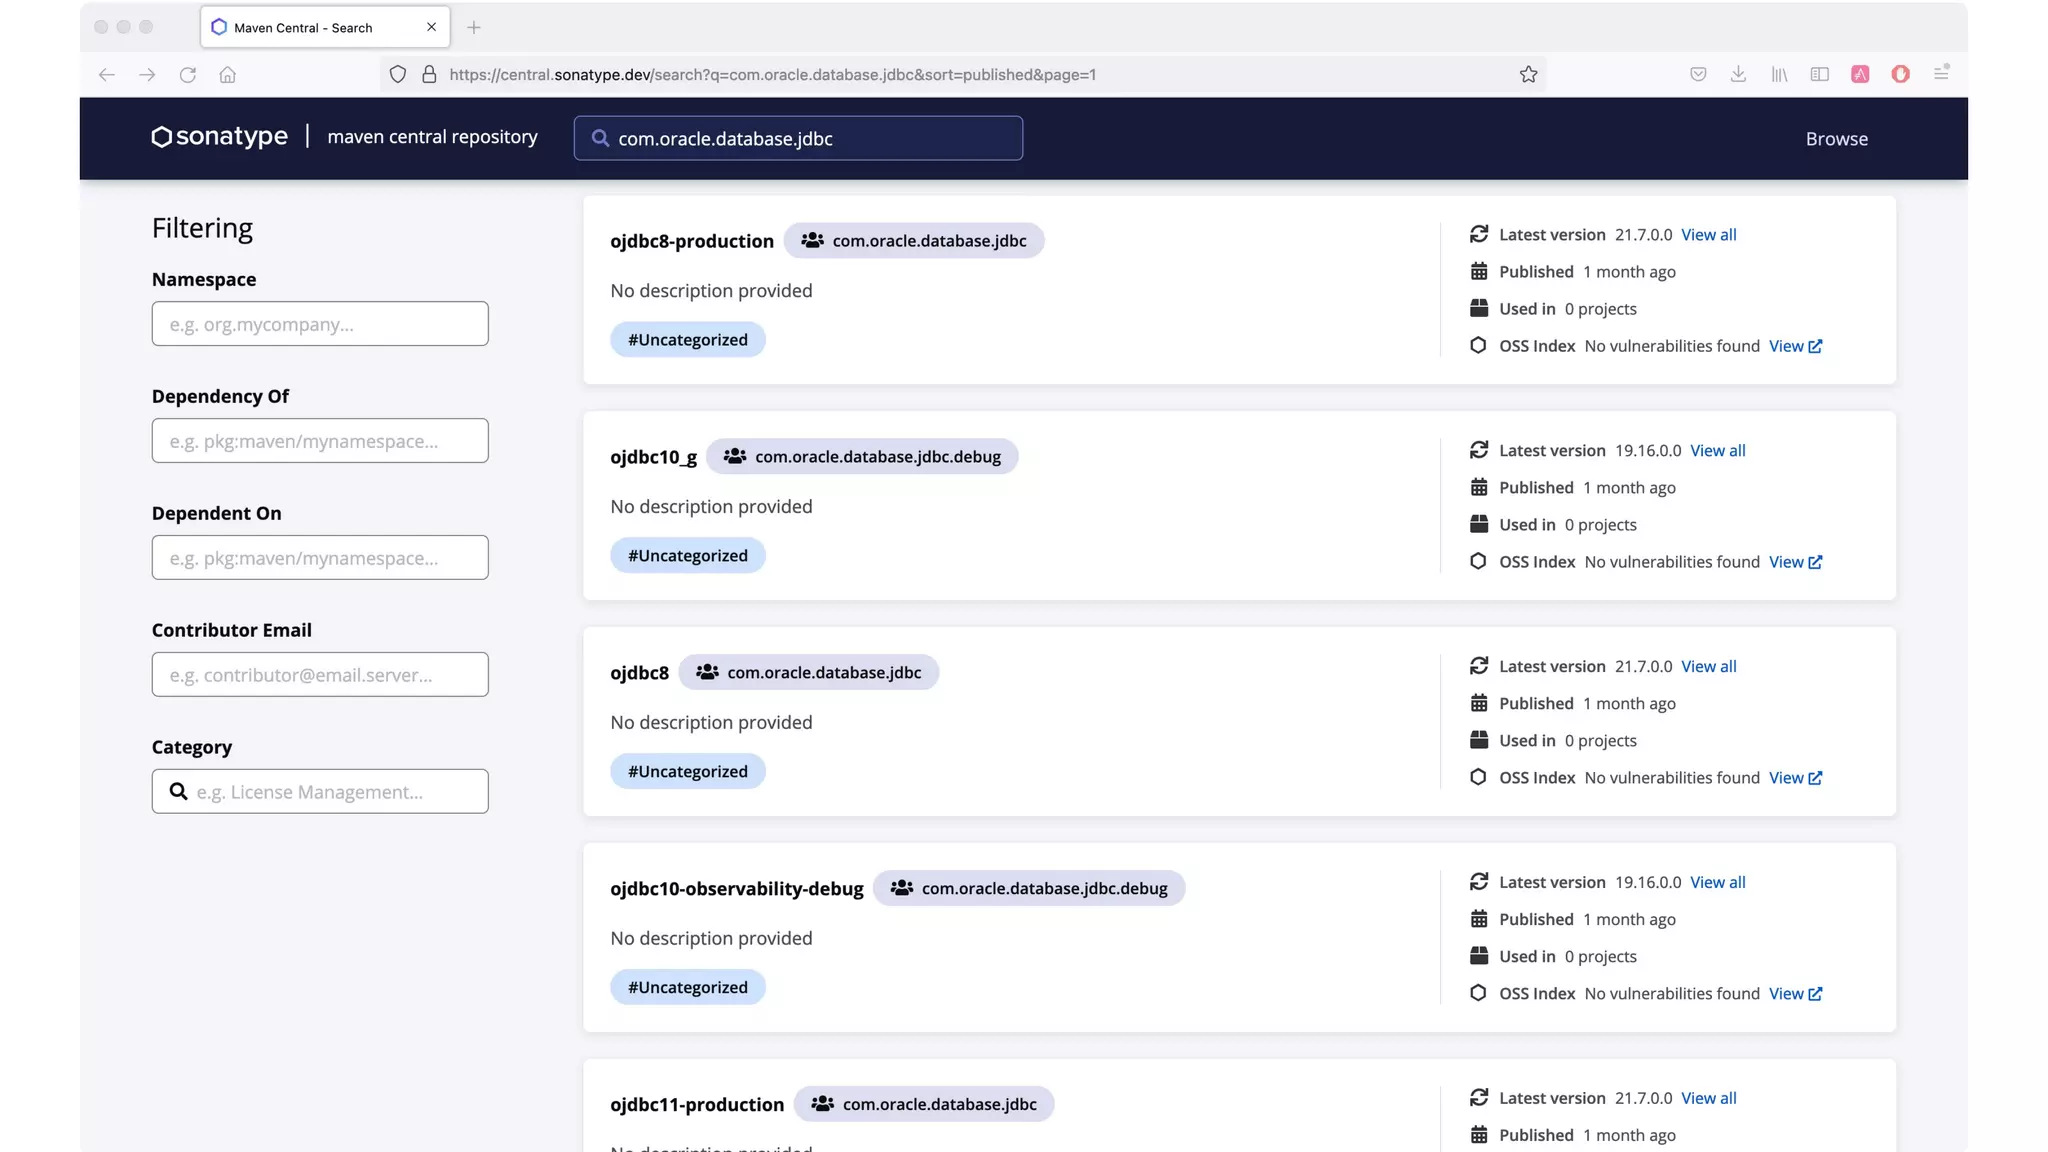Open the Pocket save icon
Screen dimensions: 2048x1152
pyautogui.click(x=1698, y=74)
